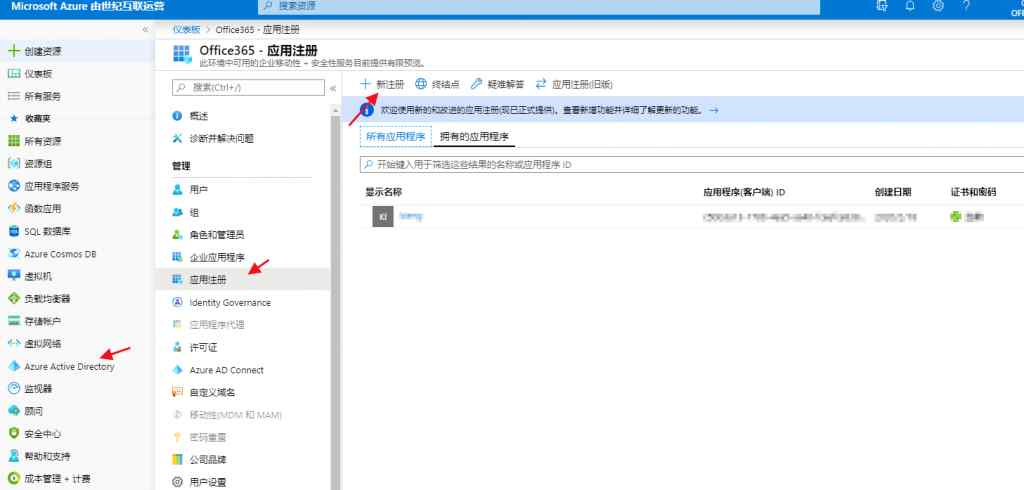Switch to the Owned applications tab

[x=474, y=137]
